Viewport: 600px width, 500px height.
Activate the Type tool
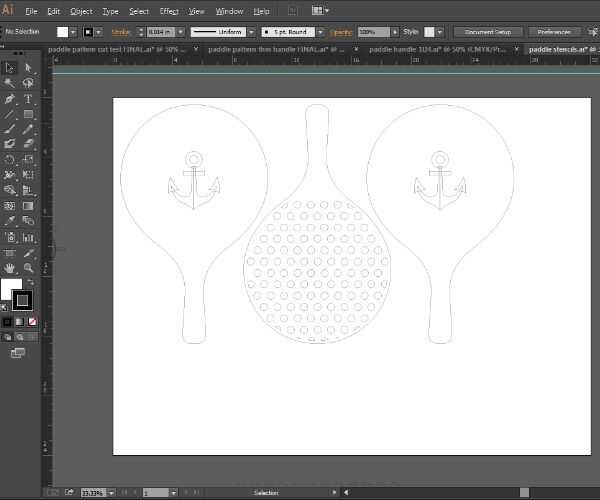click(28, 100)
